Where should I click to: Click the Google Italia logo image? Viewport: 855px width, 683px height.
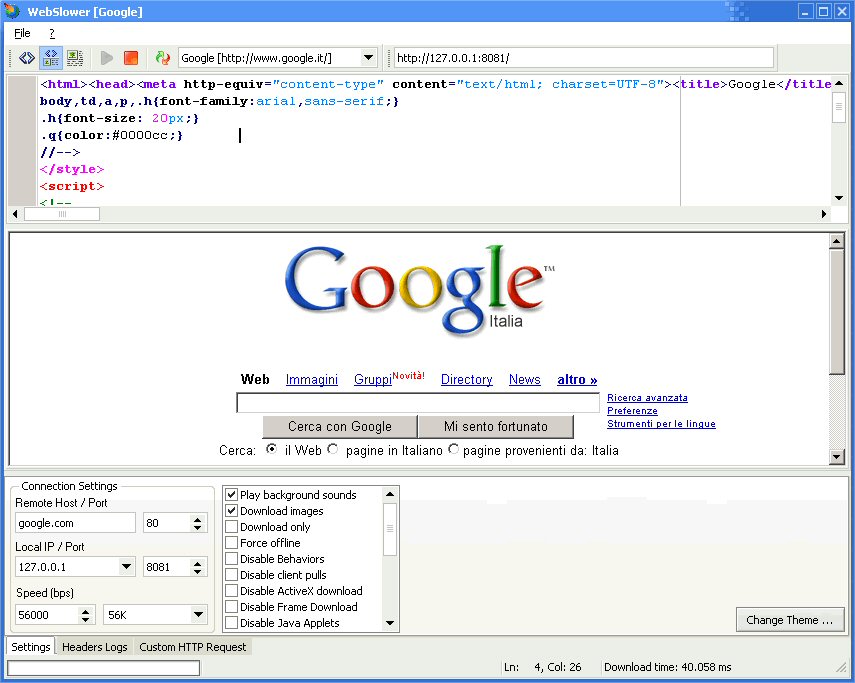(419, 289)
